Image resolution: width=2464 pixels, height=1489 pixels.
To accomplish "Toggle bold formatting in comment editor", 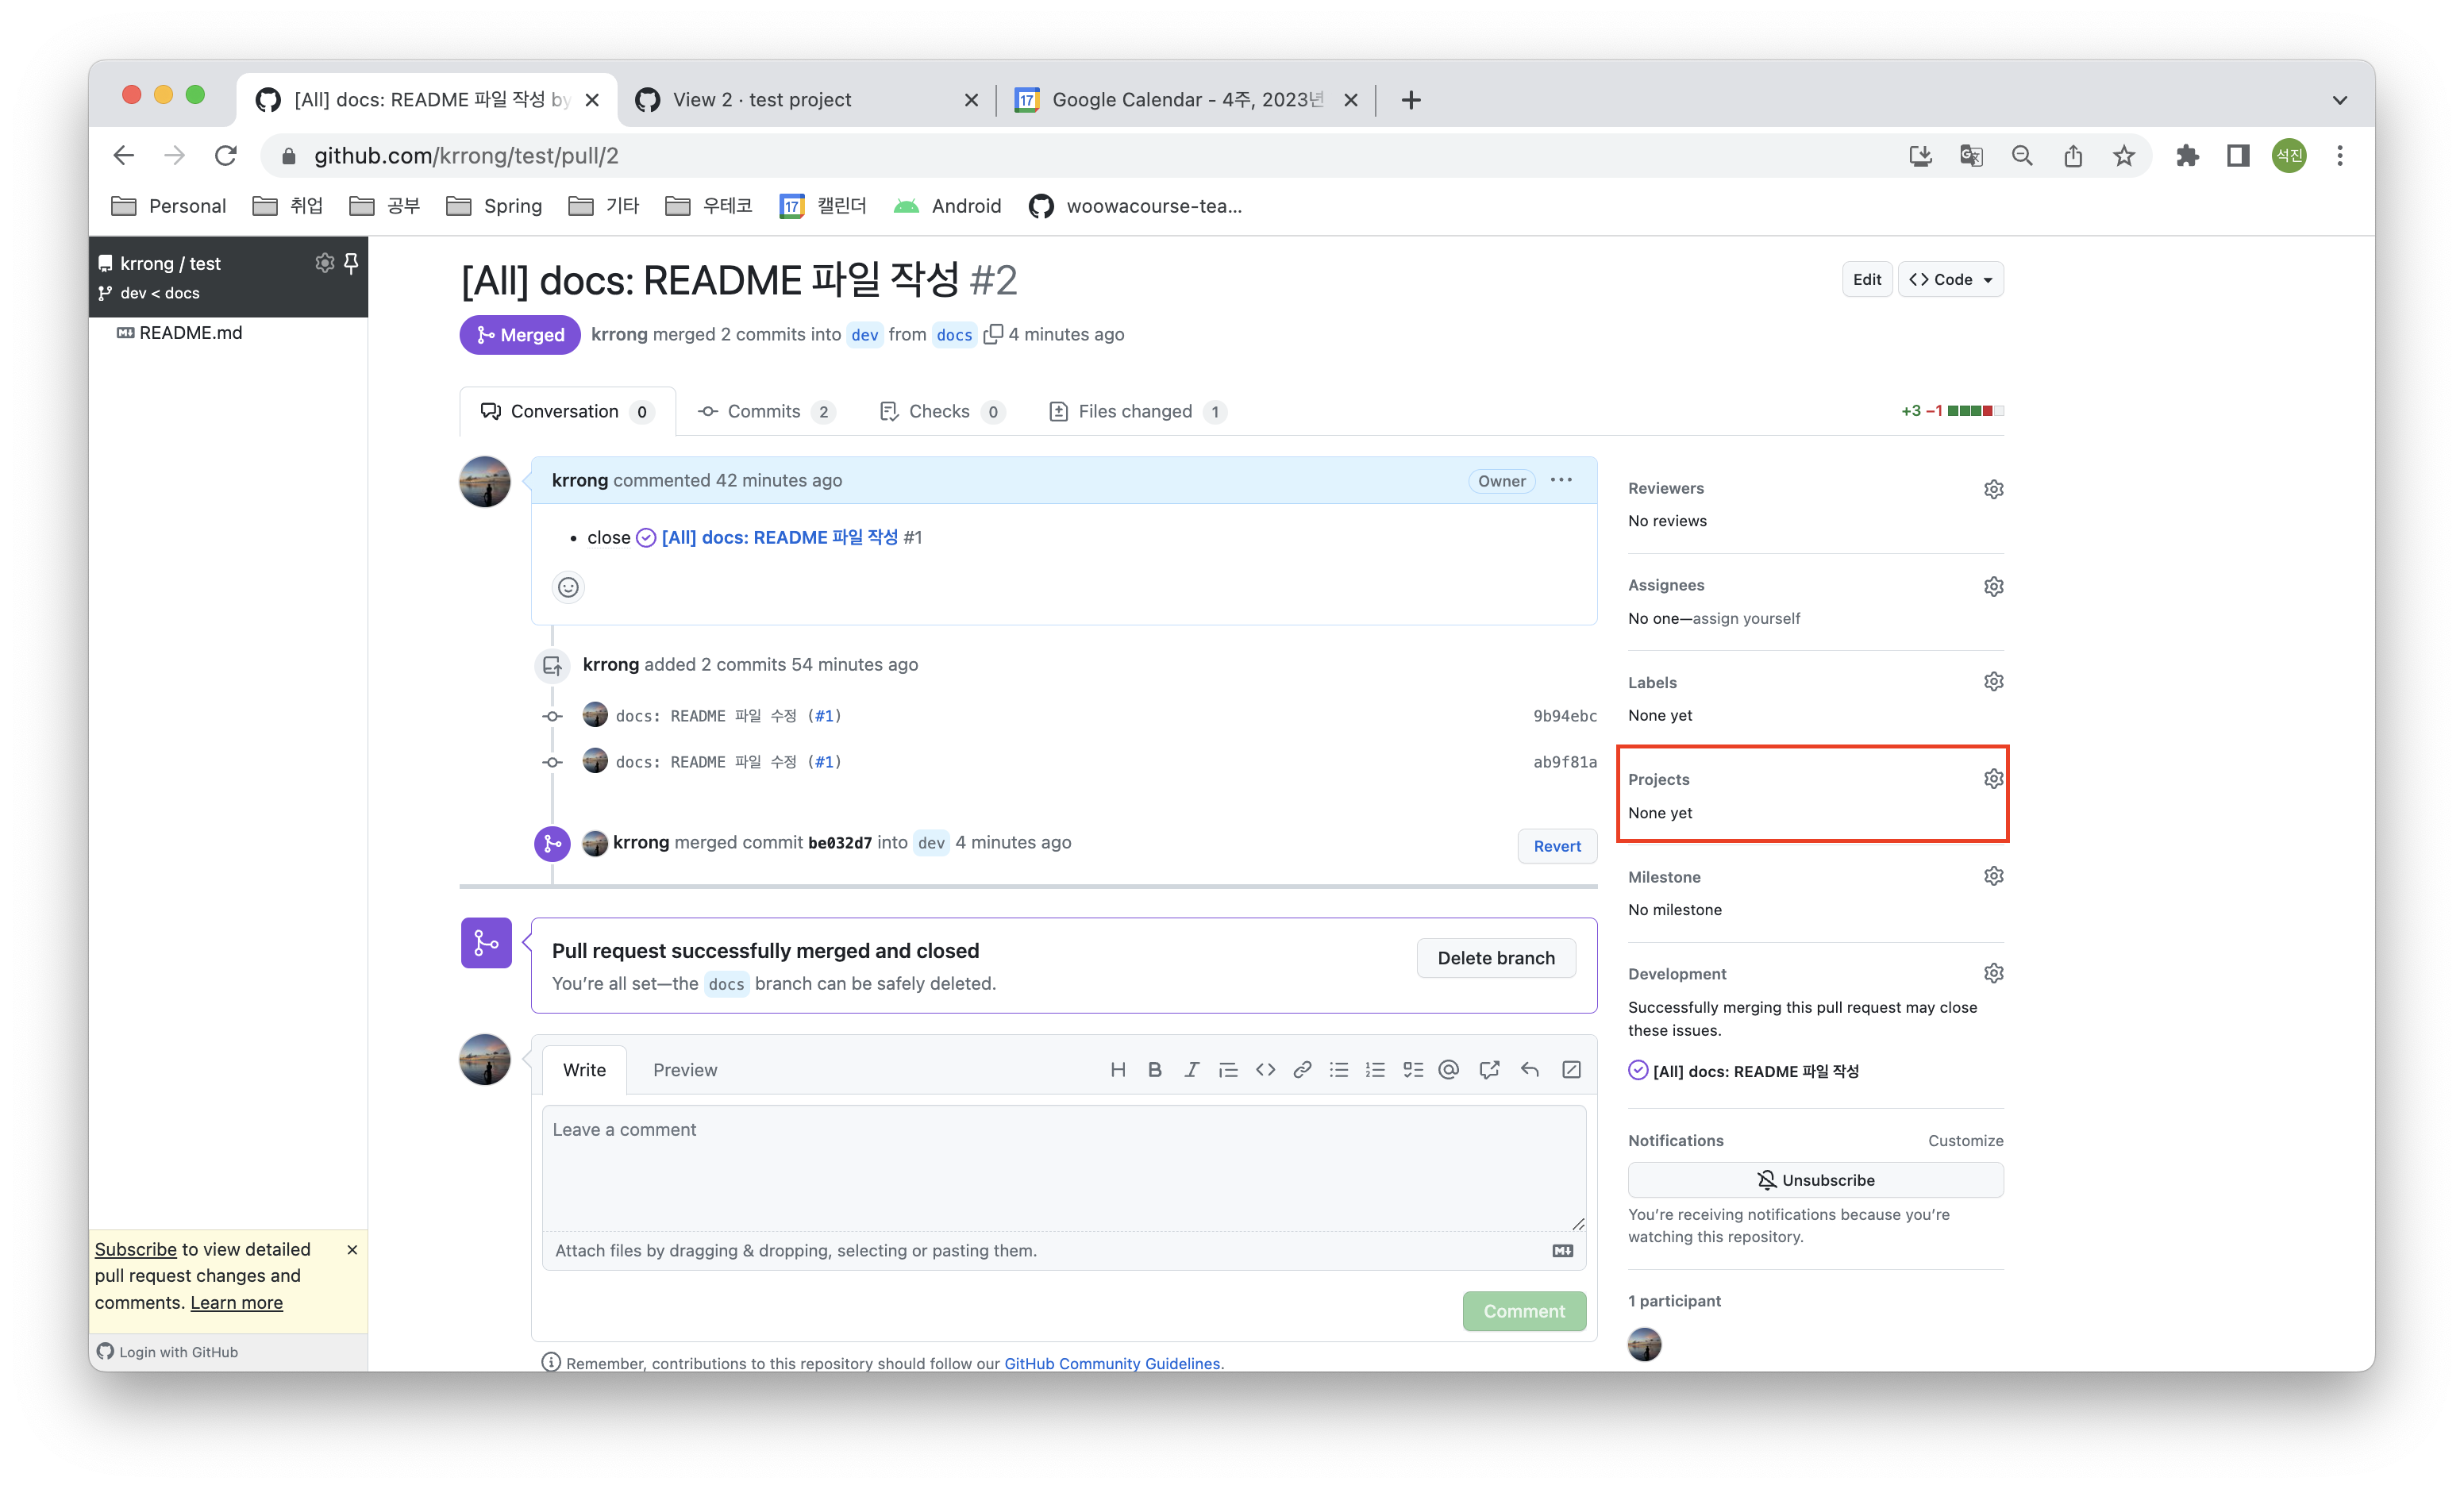I will [1155, 1070].
